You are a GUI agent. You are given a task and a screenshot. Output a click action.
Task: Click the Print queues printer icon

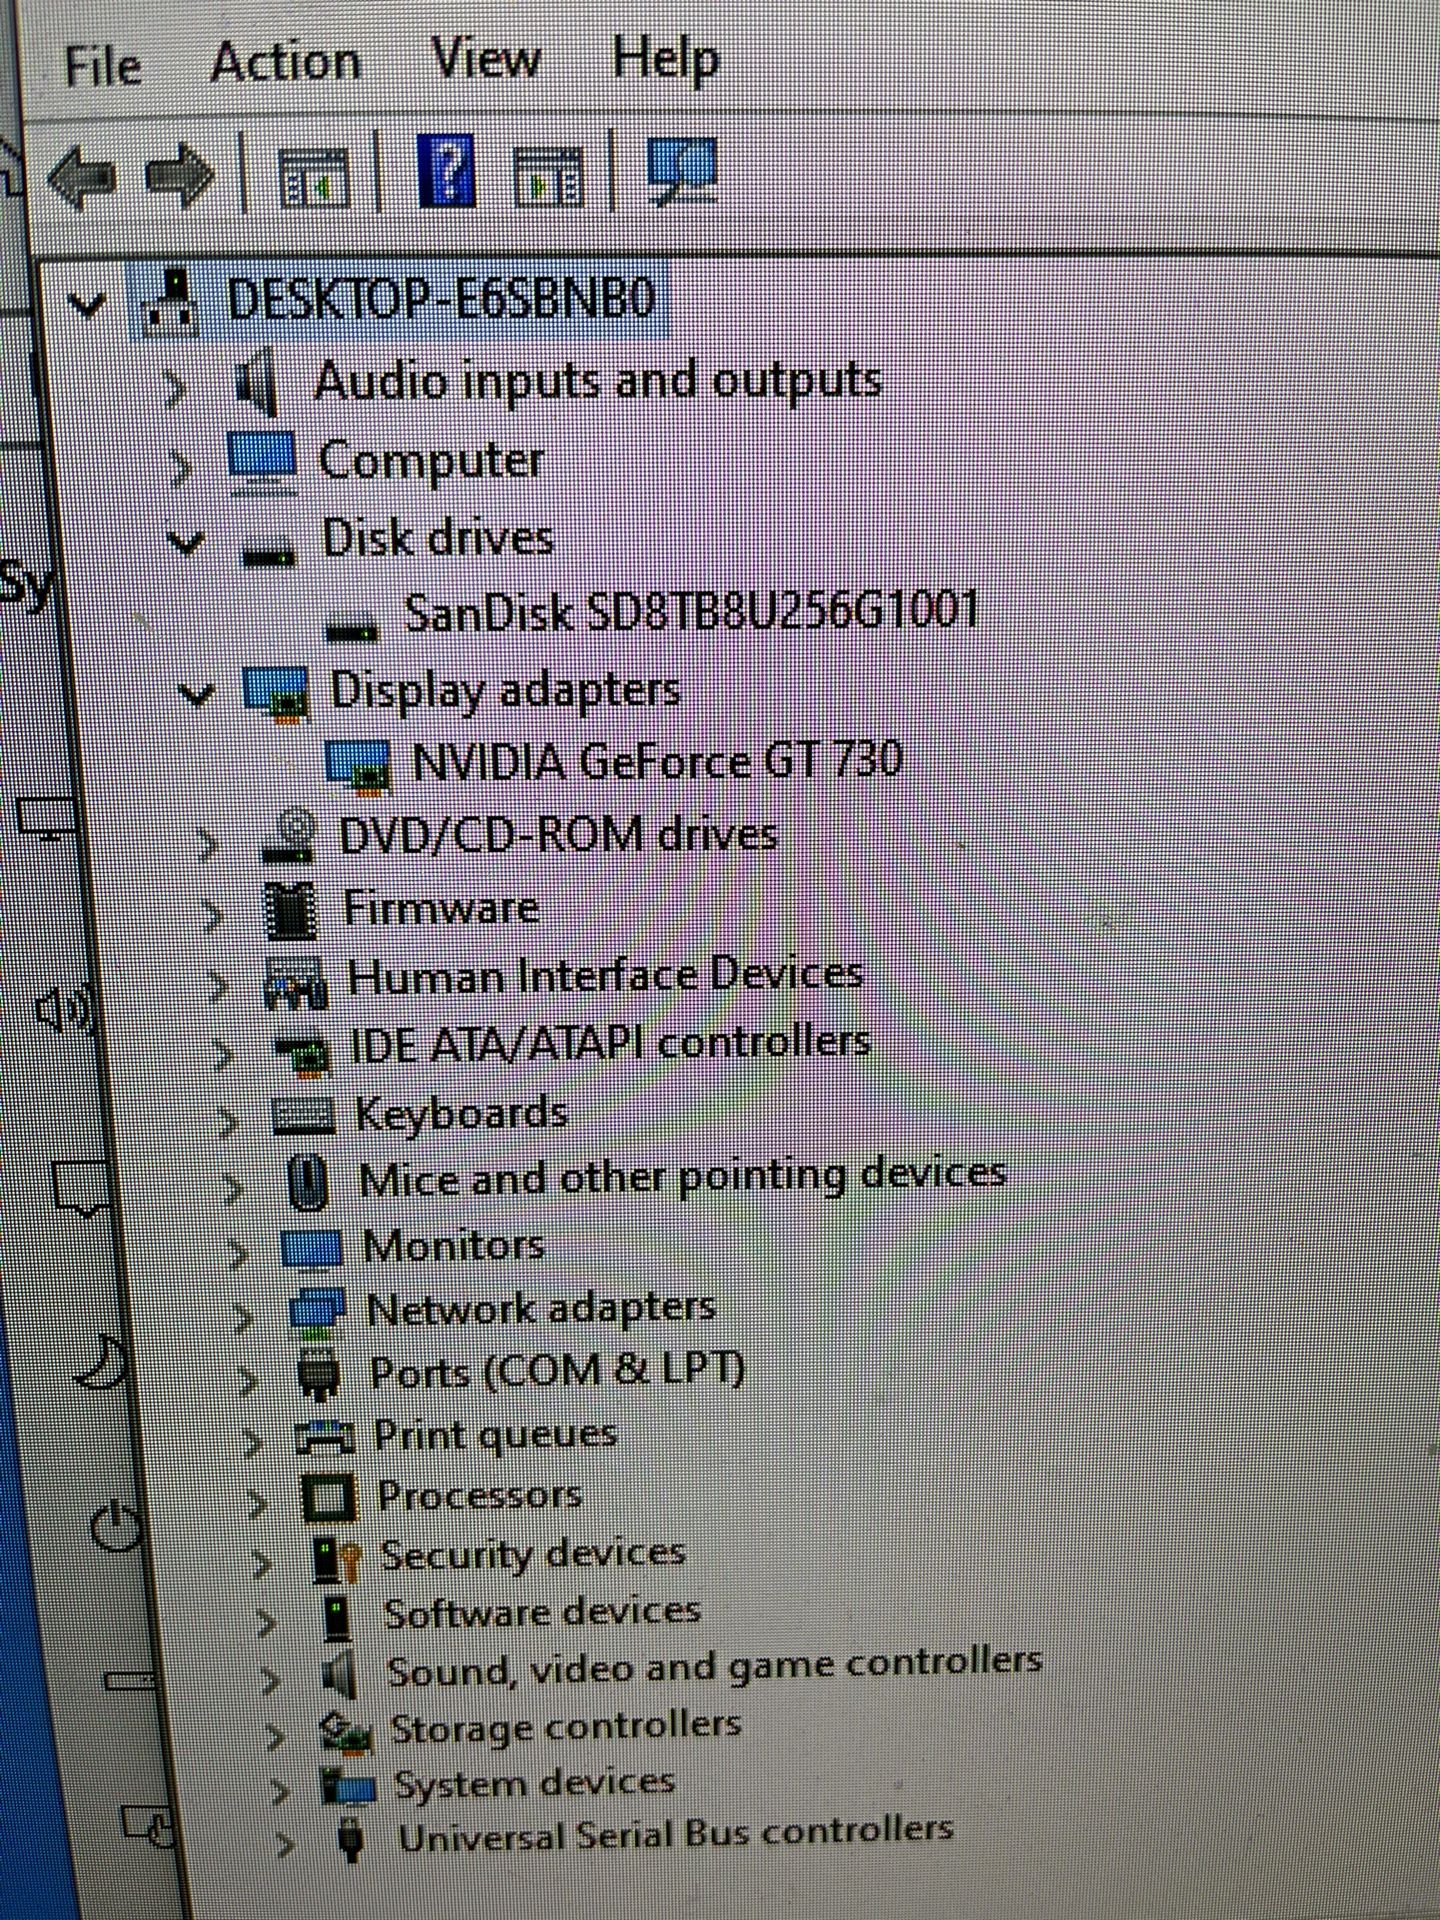324,1439
